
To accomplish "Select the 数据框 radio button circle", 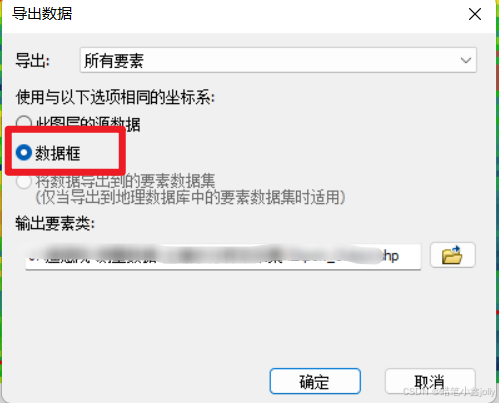I will [x=24, y=153].
